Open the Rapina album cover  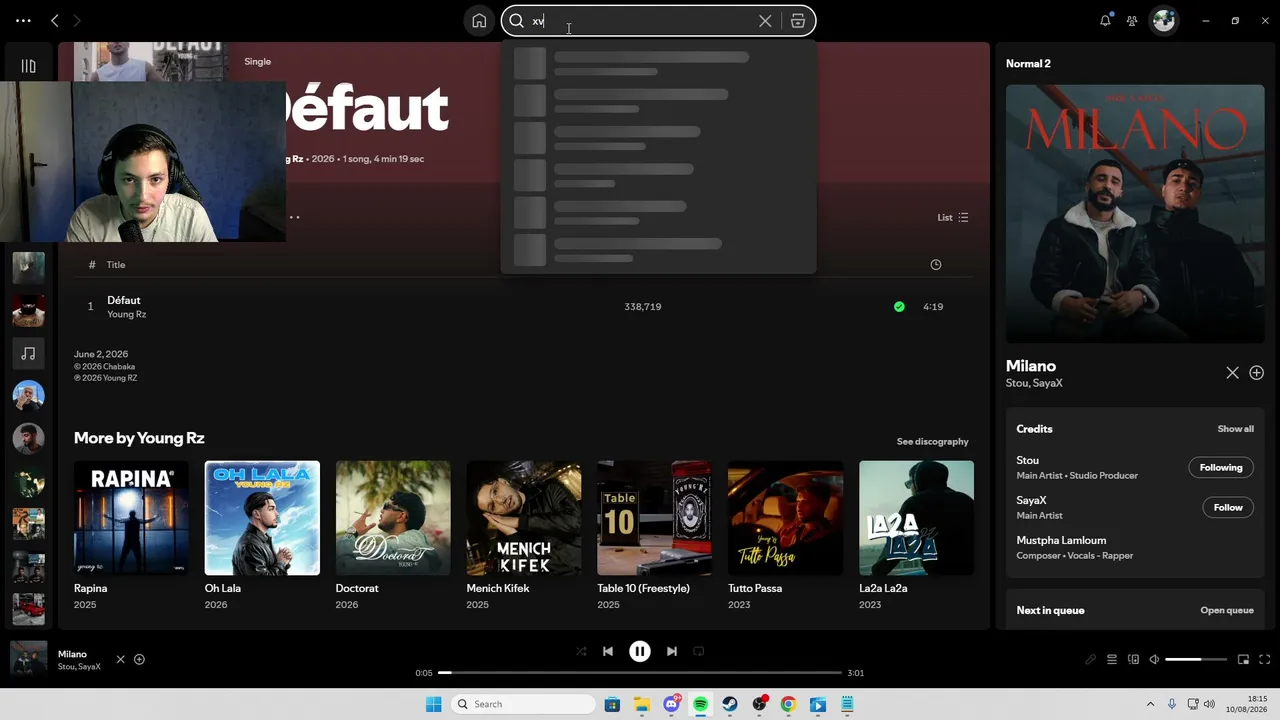point(131,518)
